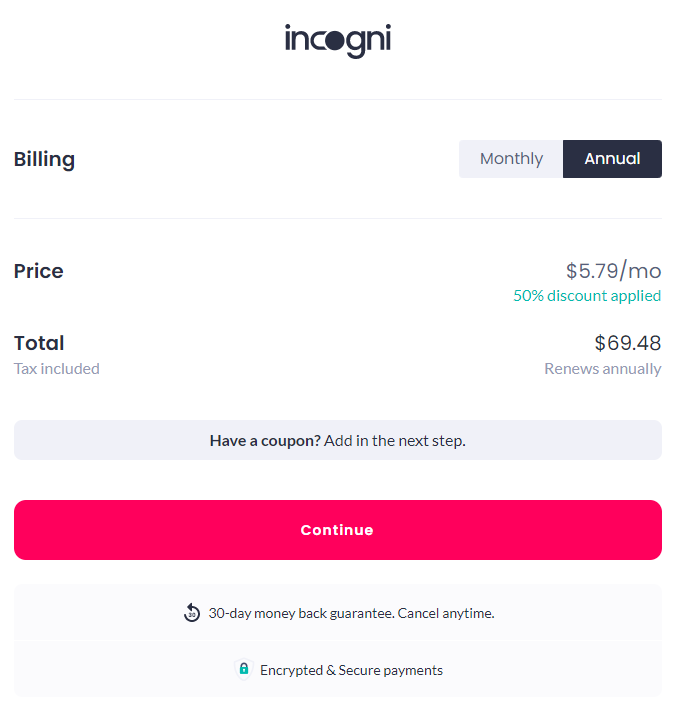Viewport: 675px width, 710px height.
Task: Switch billing to Monthly
Action: 511,159
